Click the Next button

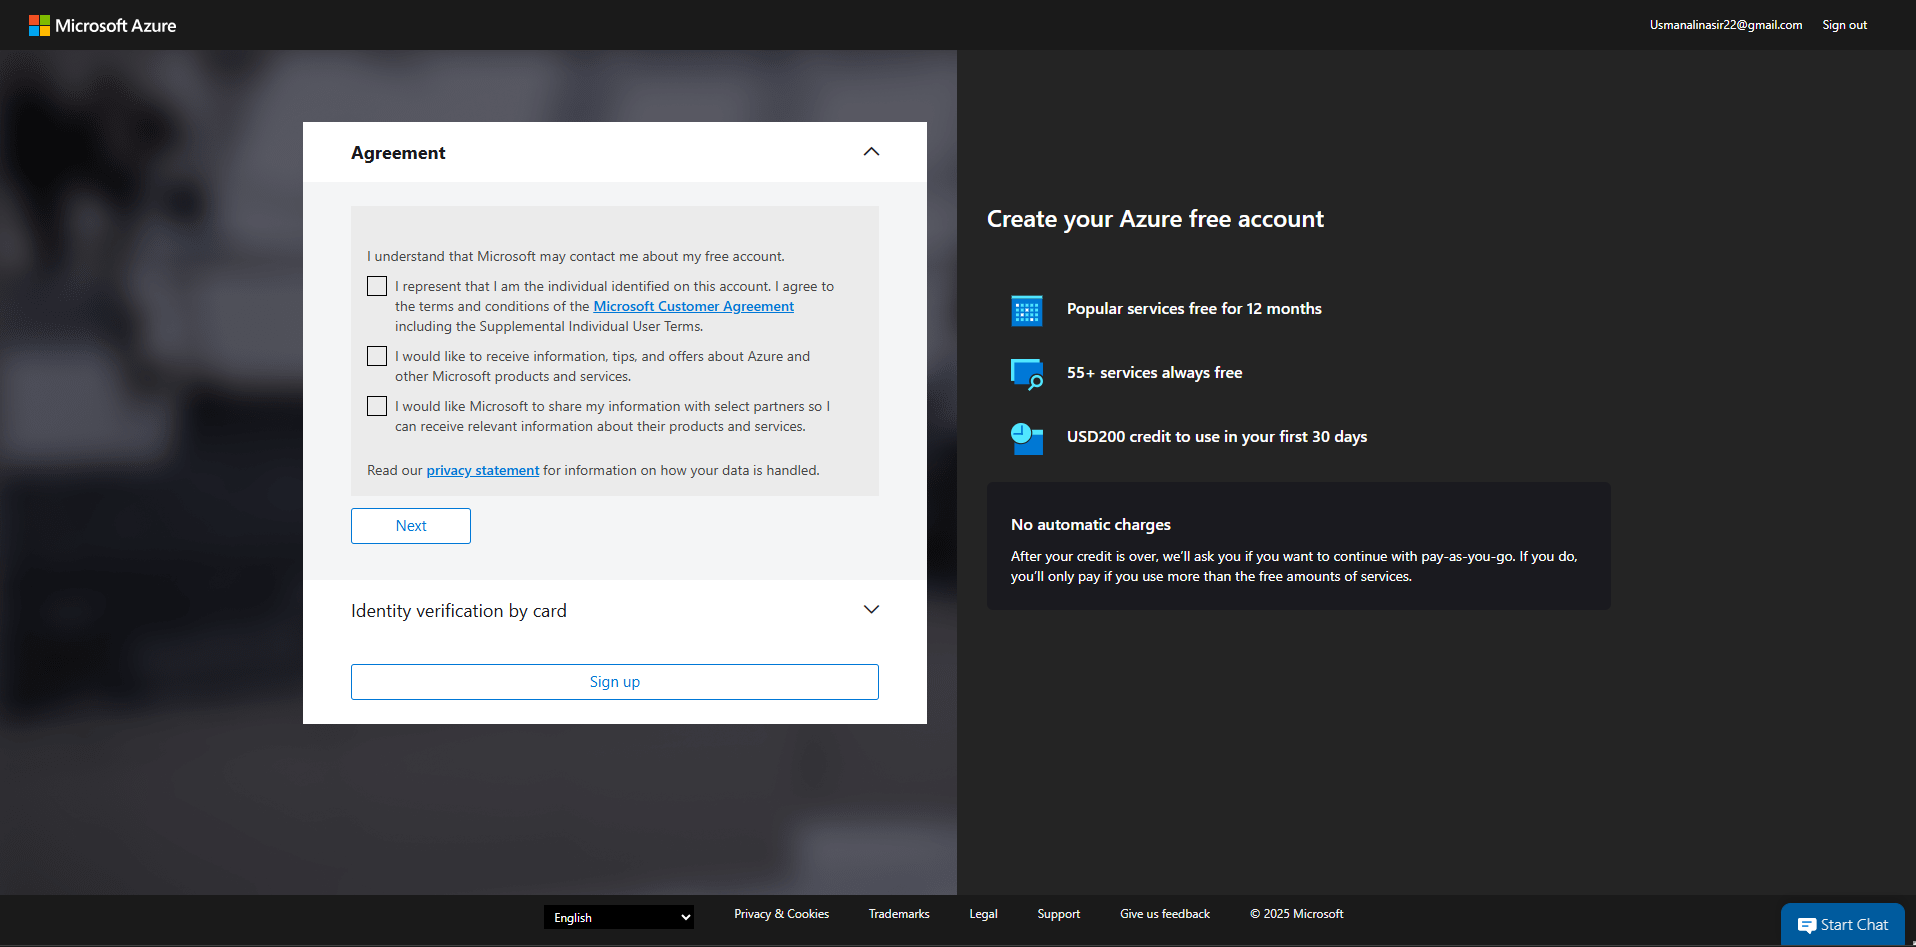[x=410, y=525]
